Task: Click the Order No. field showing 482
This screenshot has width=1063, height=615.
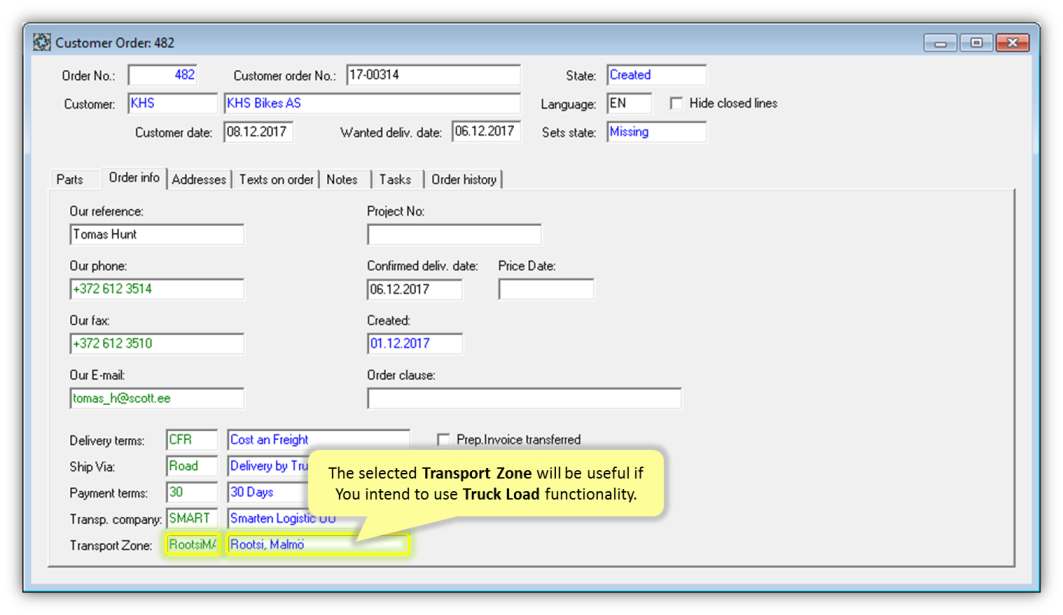Action: pyautogui.click(x=163, y=75)
